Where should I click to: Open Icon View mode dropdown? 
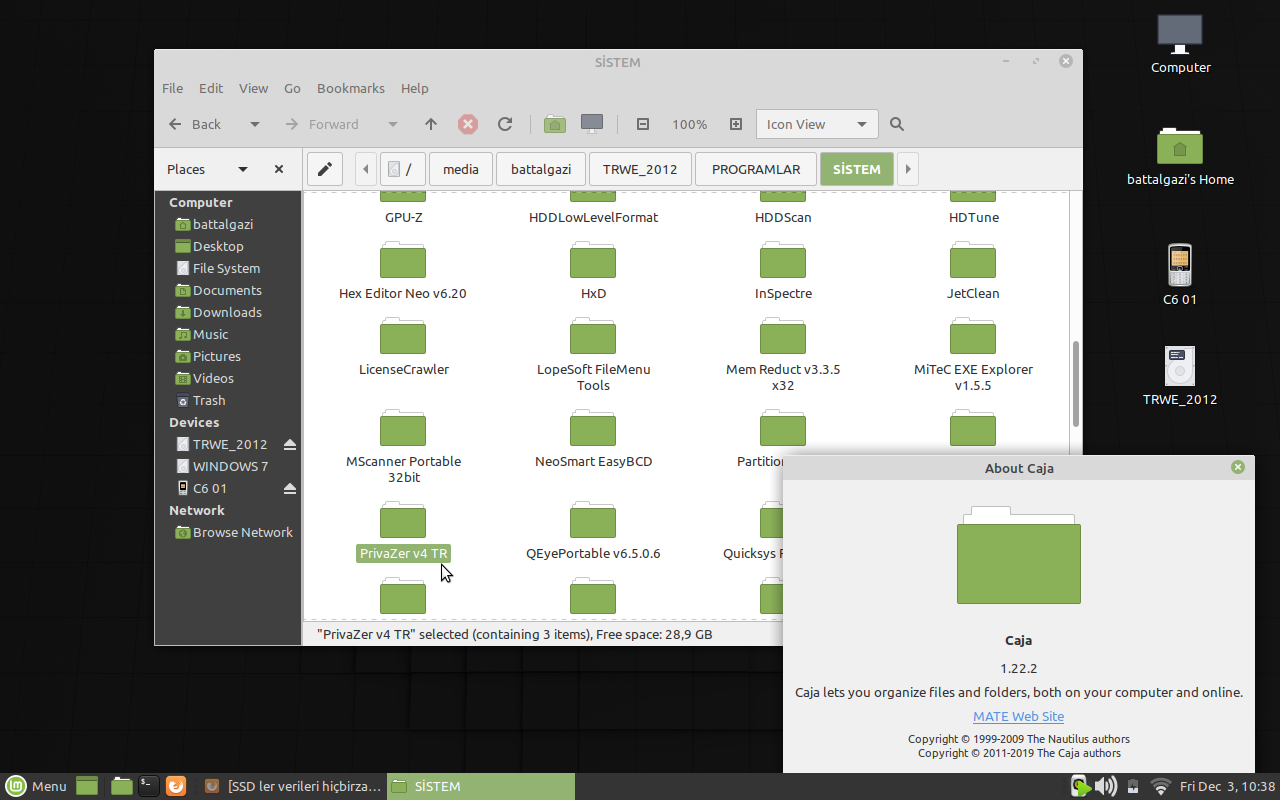pos(817,124)
